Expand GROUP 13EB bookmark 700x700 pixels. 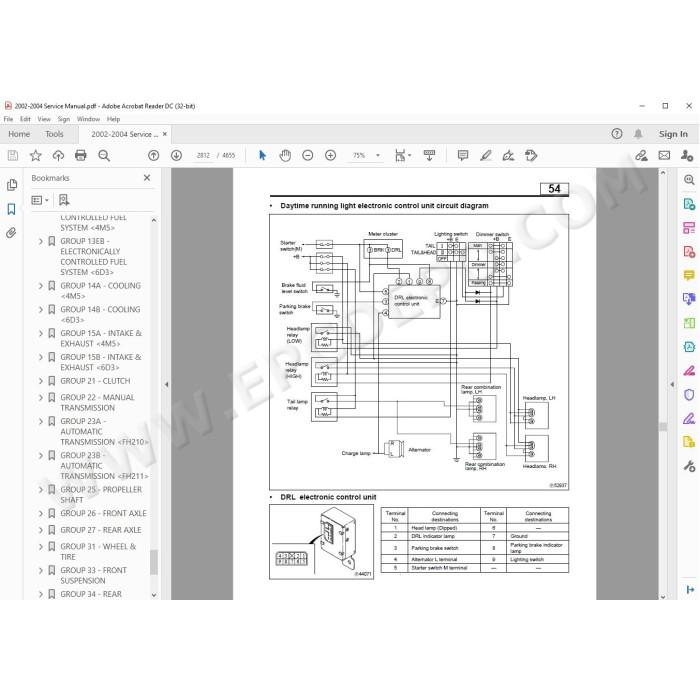pyautogui.click(x=41, y=242)
